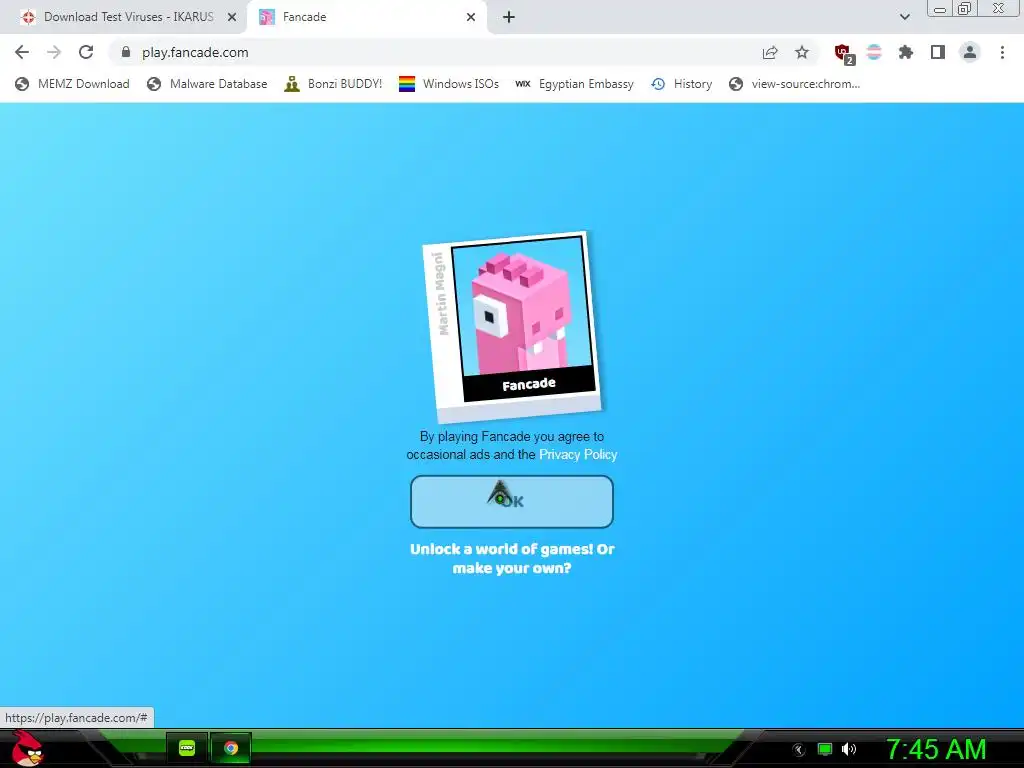Image resolution: width=1024 pixels, height=768 pixels.
Task: View site info via the lock icon
Action: click(x=126, y=52)
